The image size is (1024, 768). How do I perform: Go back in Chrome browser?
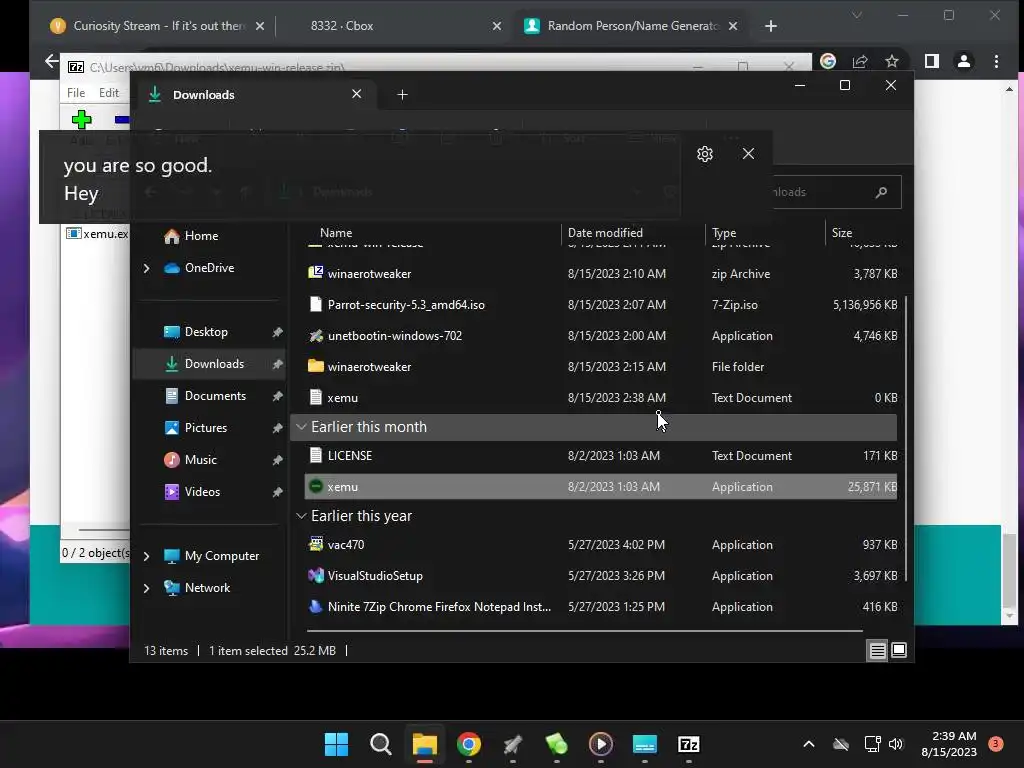pyautogui.click(x=52, y=61)
